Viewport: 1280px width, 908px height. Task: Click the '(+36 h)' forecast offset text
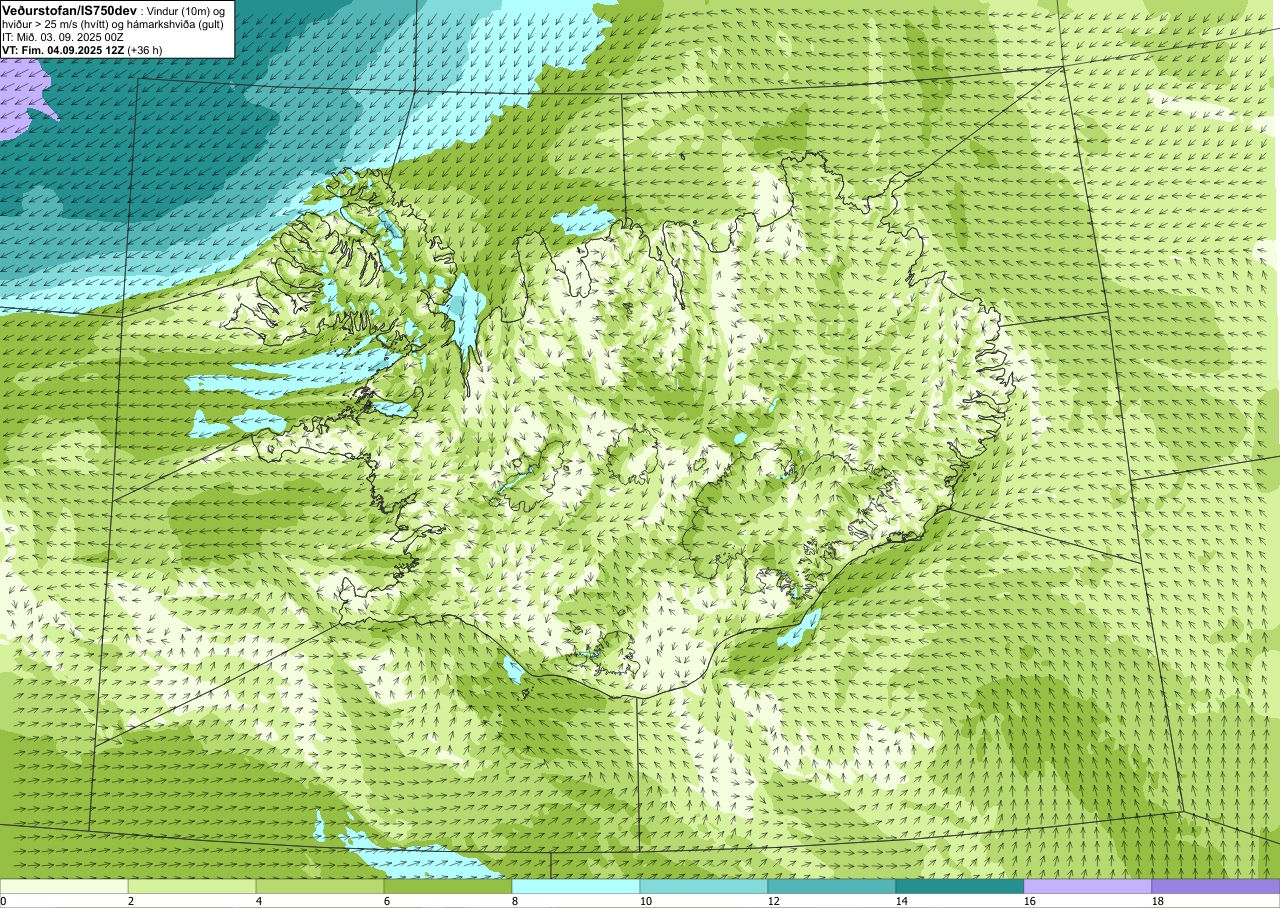pos(145,49)
